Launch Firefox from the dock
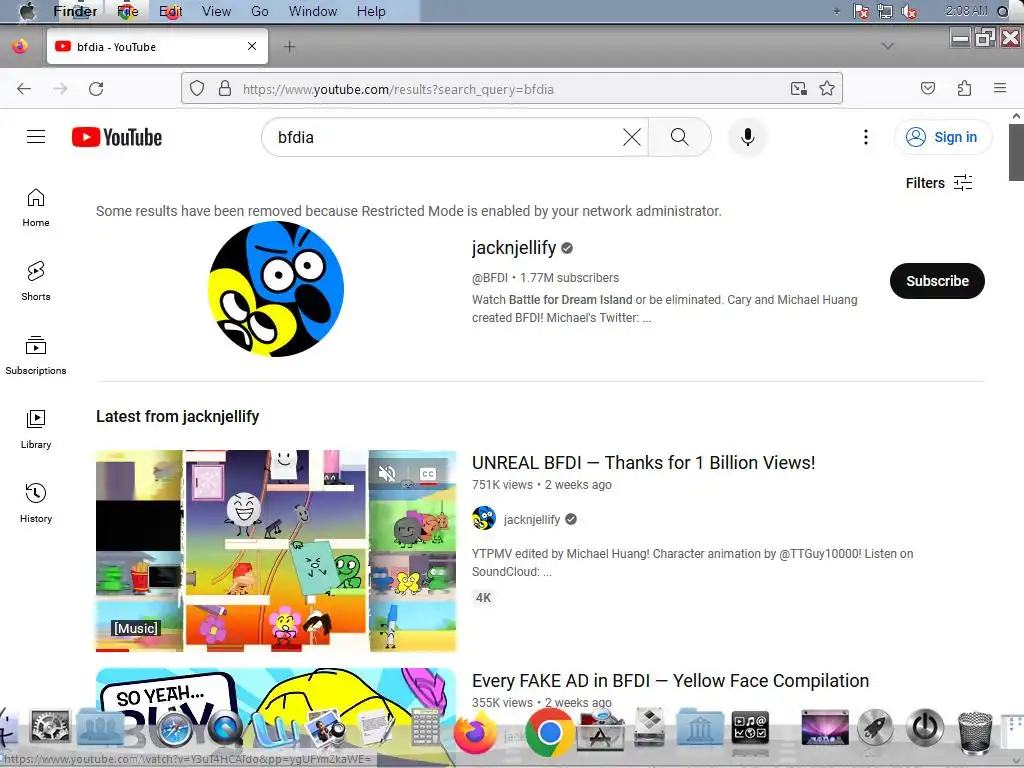This screenshot has height=768, width=1024. click(475, 733)
